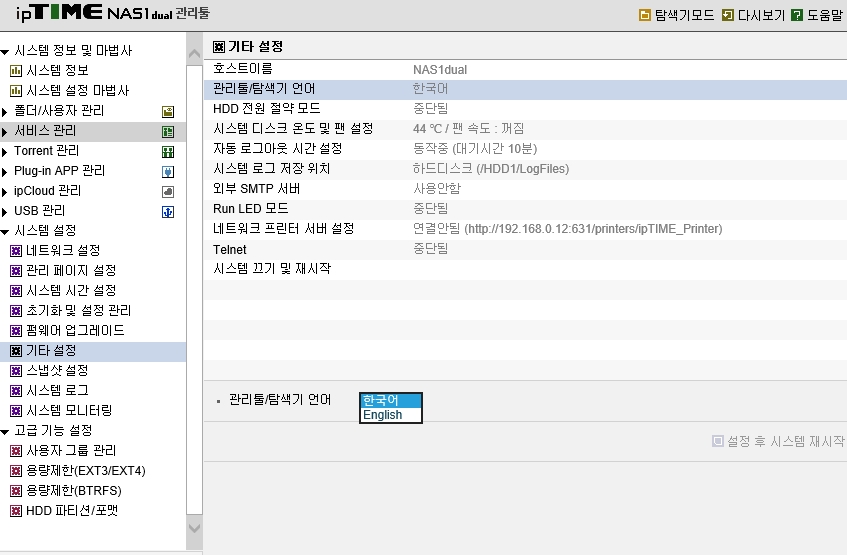Collapse the 시스템 설정 tree section
The height and width of the screenshot is (555, 847).
tap(5, 232)
